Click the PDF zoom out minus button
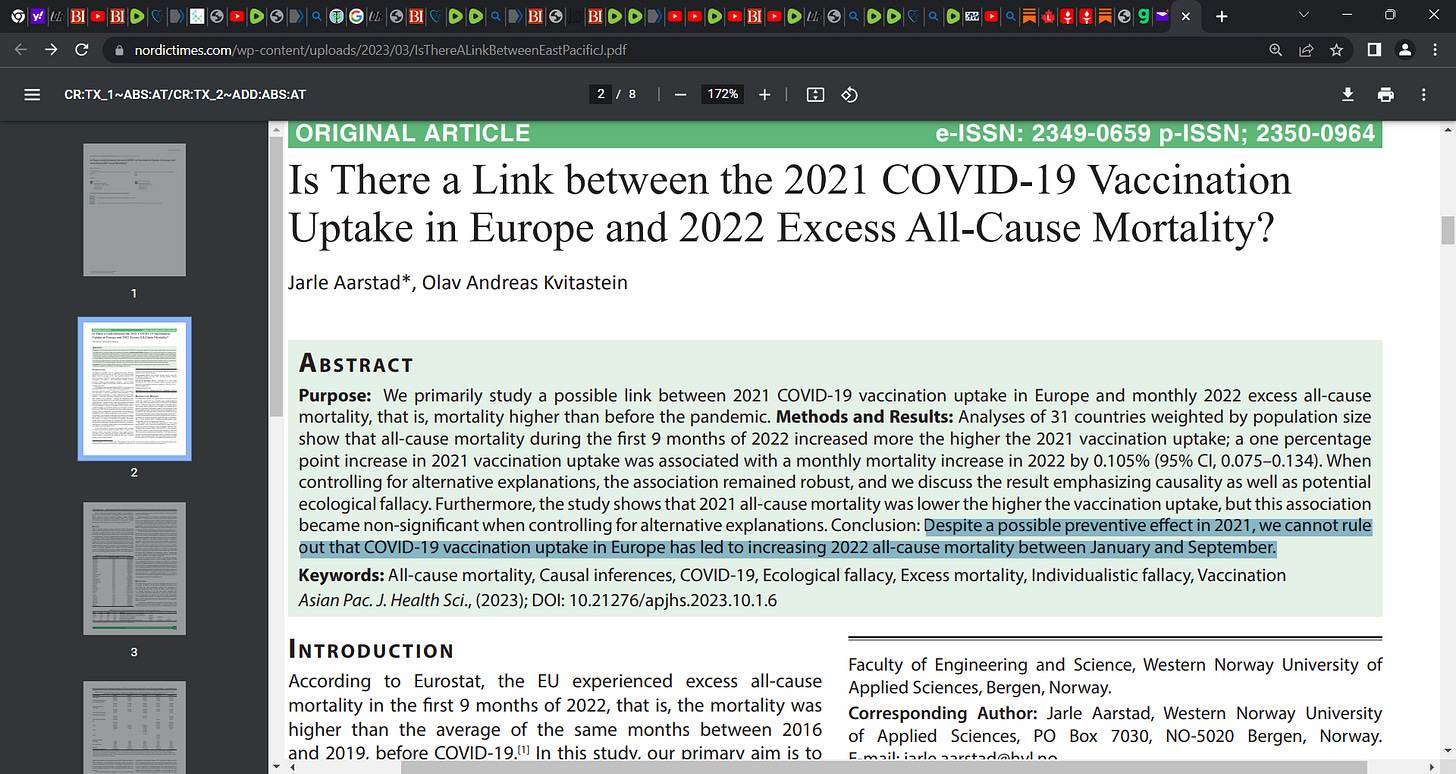The width and height of the screenshot is (1456, 774). coord(680,94)
